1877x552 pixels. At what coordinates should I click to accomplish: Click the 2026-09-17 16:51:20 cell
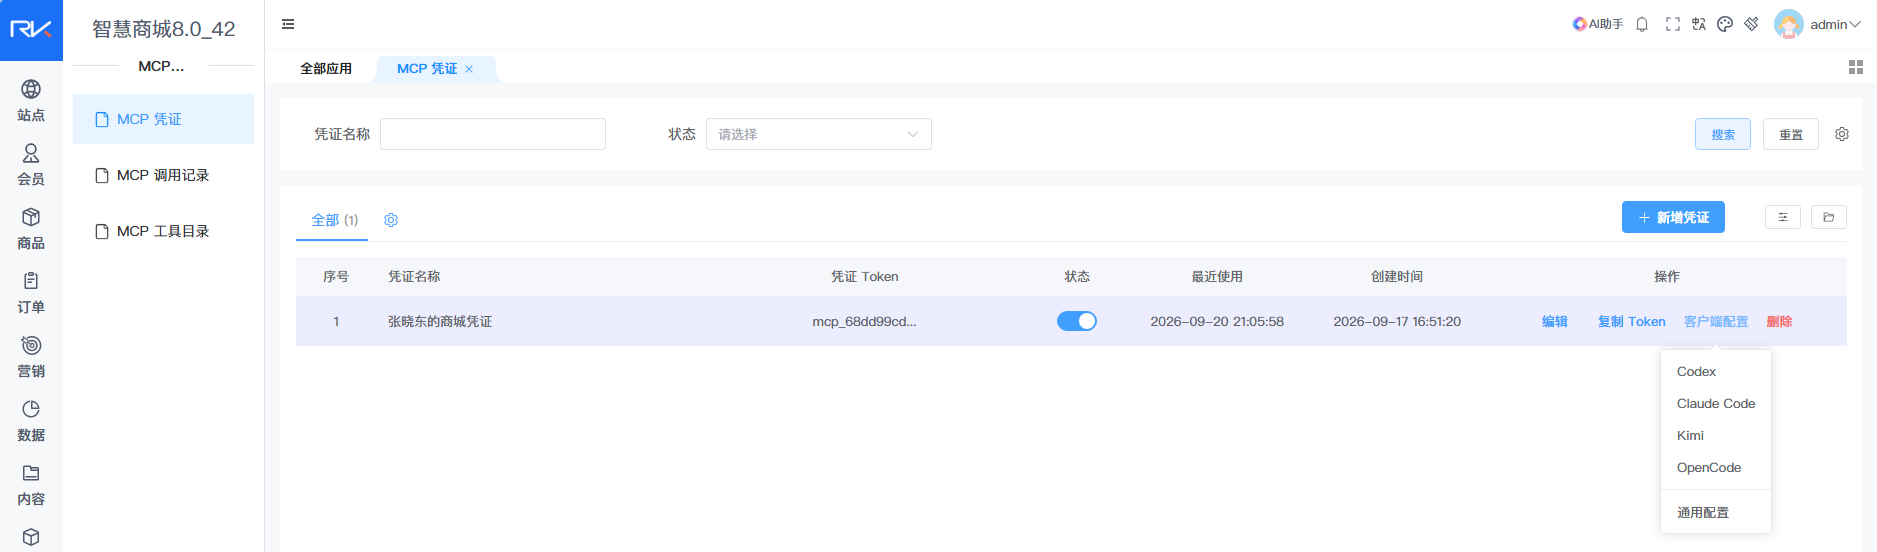pos(1397,321)
